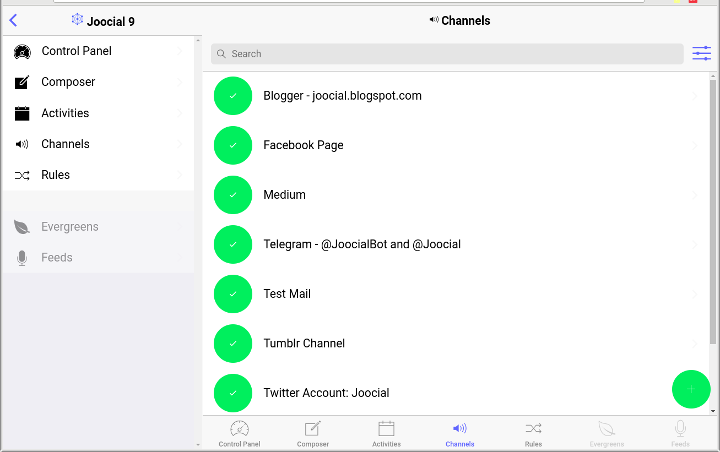
Task: Open the Facebook Page channel name
Action: click(303, 145)
